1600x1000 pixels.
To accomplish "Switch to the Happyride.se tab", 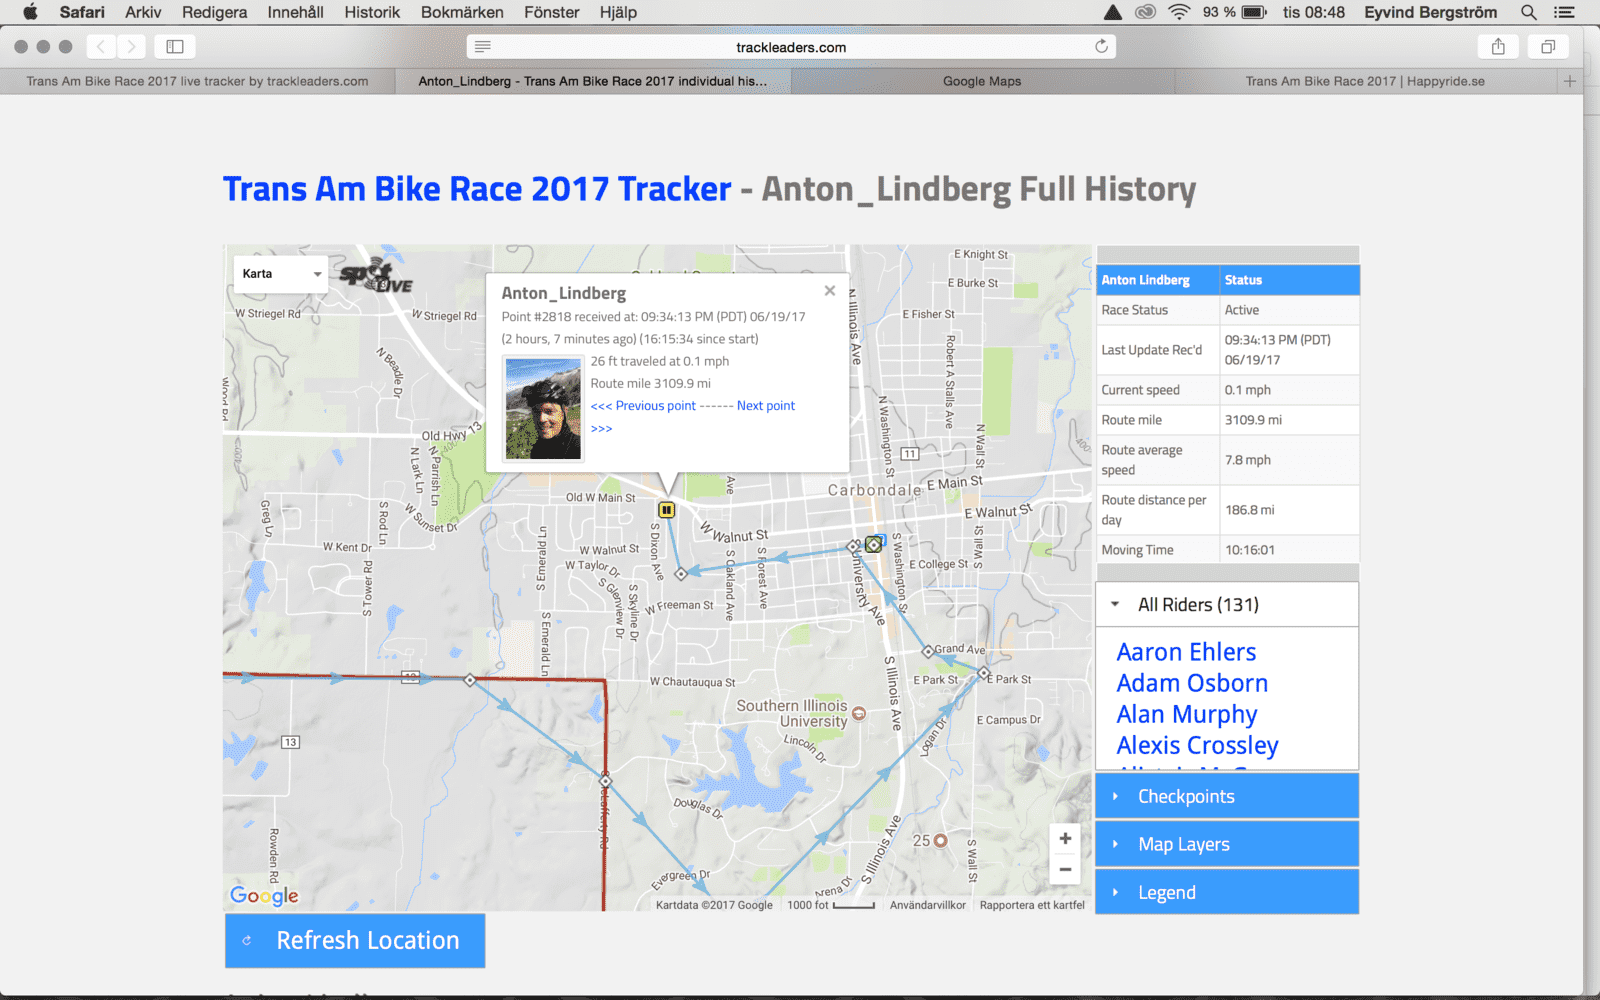I will [1365, 81].
